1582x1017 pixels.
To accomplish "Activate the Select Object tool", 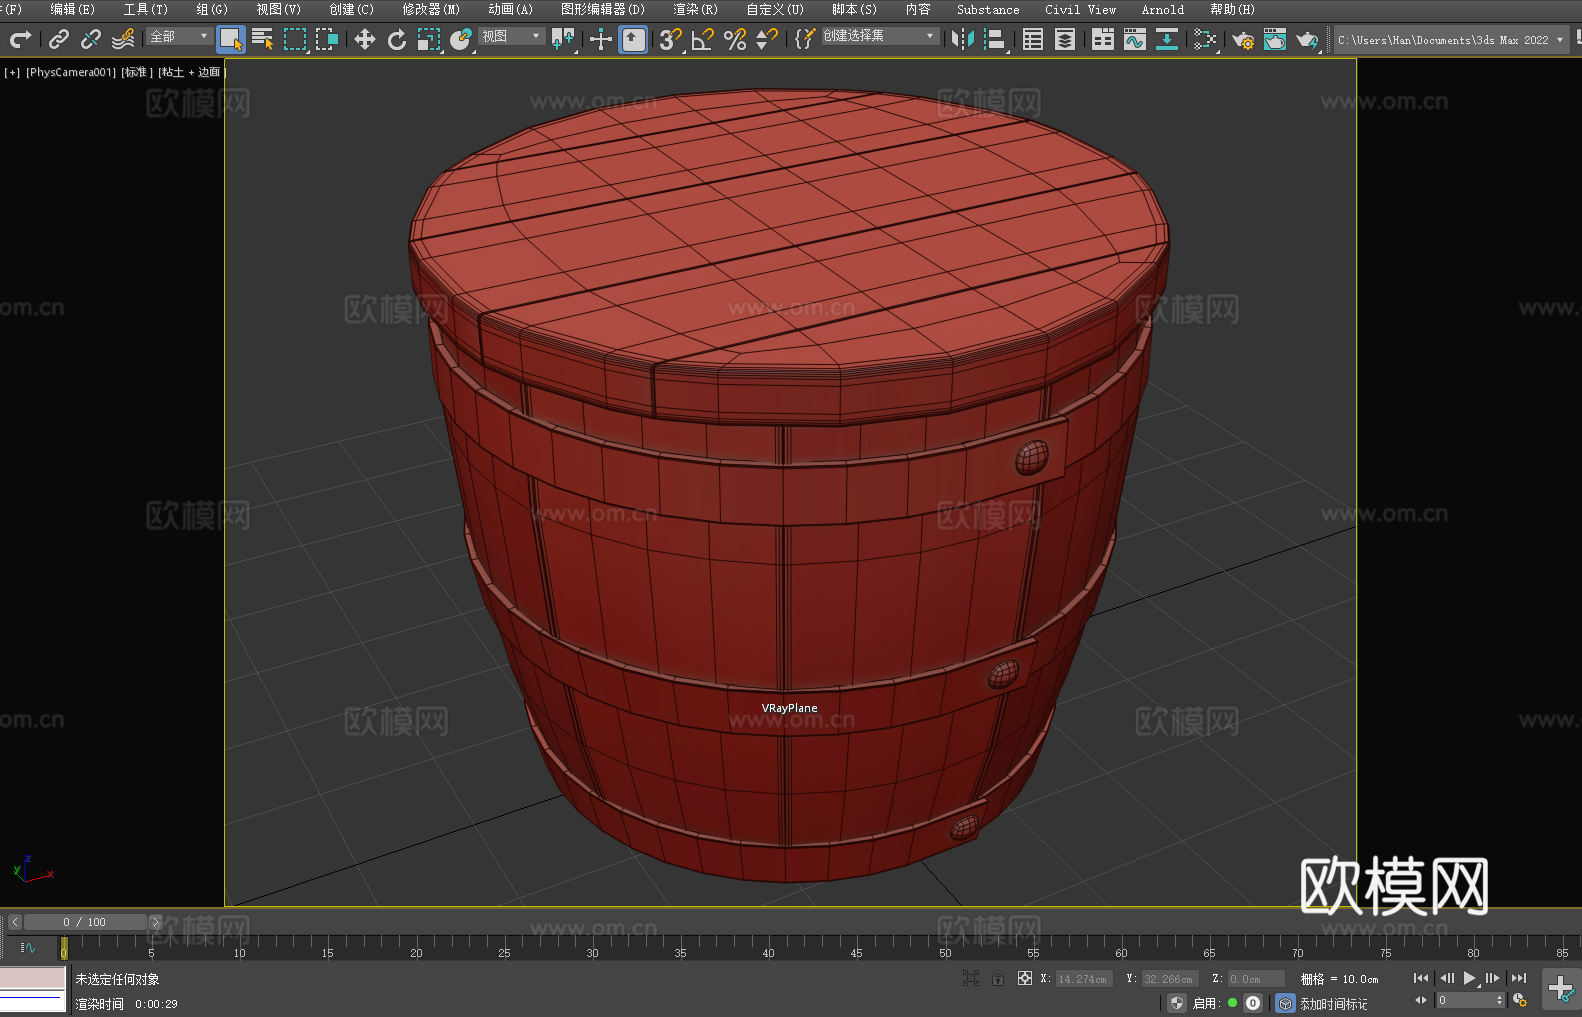I will tap(231, 39).
